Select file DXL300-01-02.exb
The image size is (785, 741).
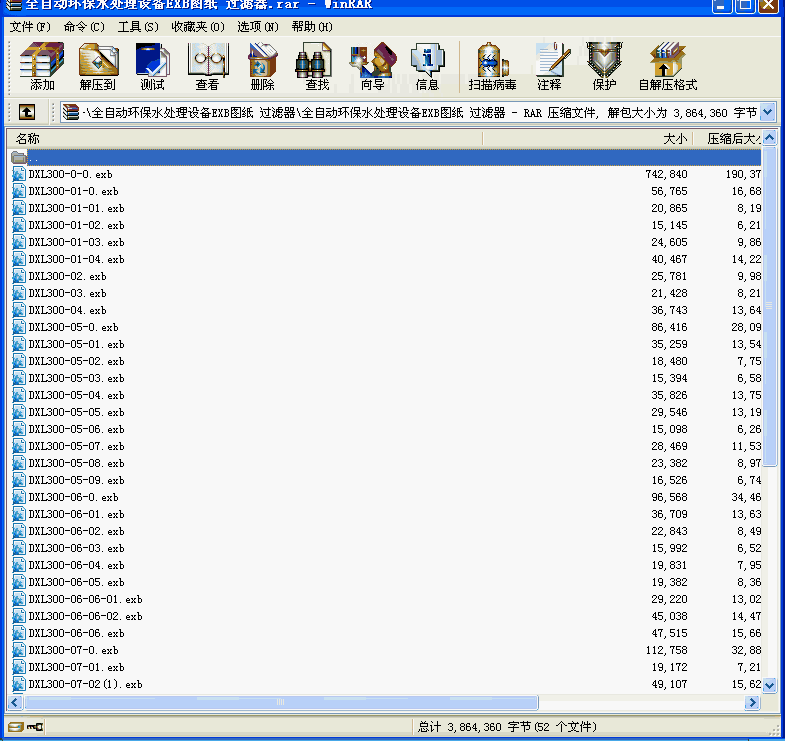(76, 225)
